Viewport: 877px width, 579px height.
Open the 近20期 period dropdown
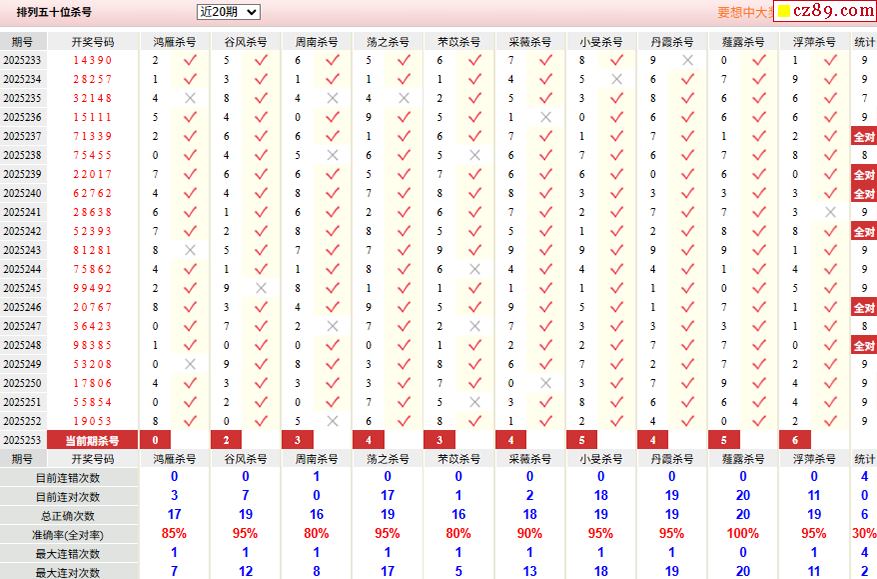pos(228,12)
